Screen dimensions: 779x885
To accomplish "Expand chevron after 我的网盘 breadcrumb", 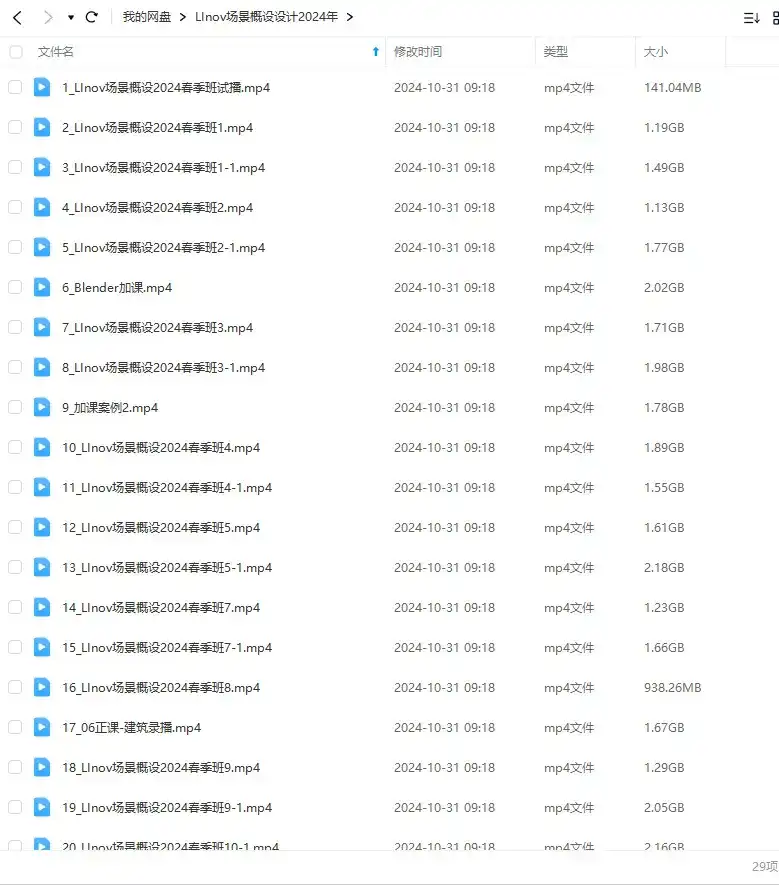I will coord(183,17).
